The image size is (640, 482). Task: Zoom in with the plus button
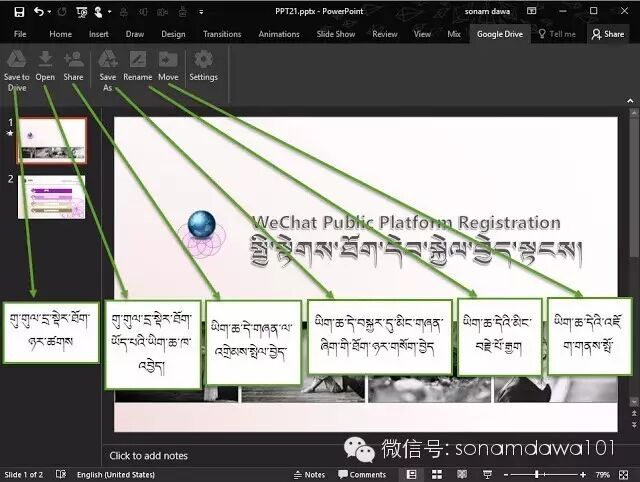coord(583,475)
